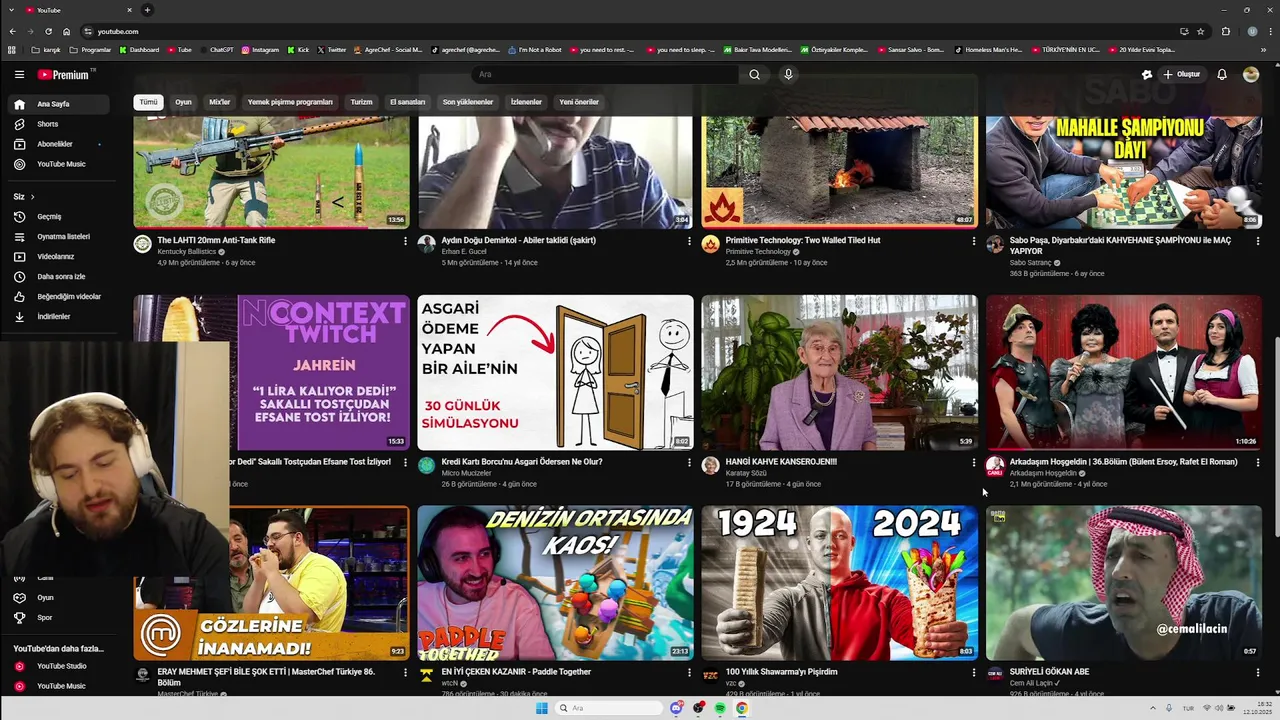Select the Tümü filter chip
This screenshot has height=720, width=1280.
click(148, 102)
